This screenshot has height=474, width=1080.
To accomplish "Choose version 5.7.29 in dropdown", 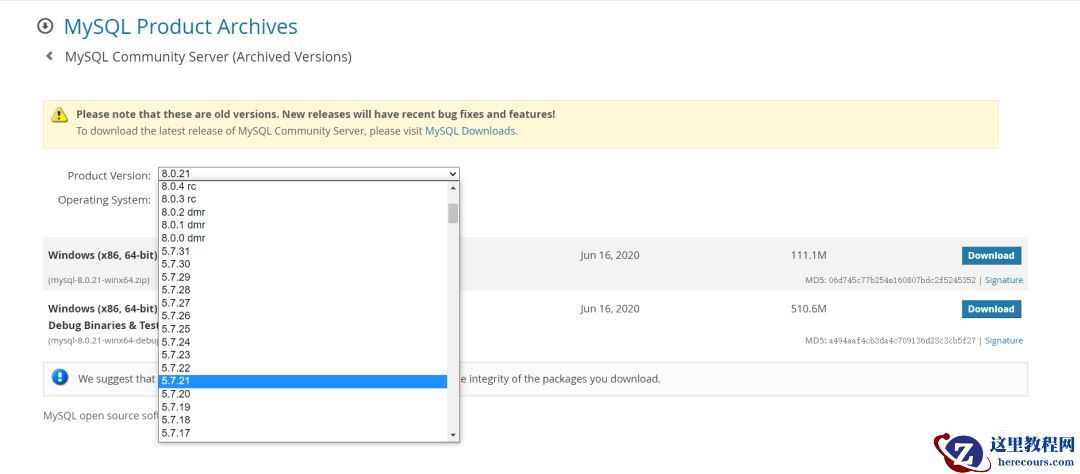I will [303, 277].
